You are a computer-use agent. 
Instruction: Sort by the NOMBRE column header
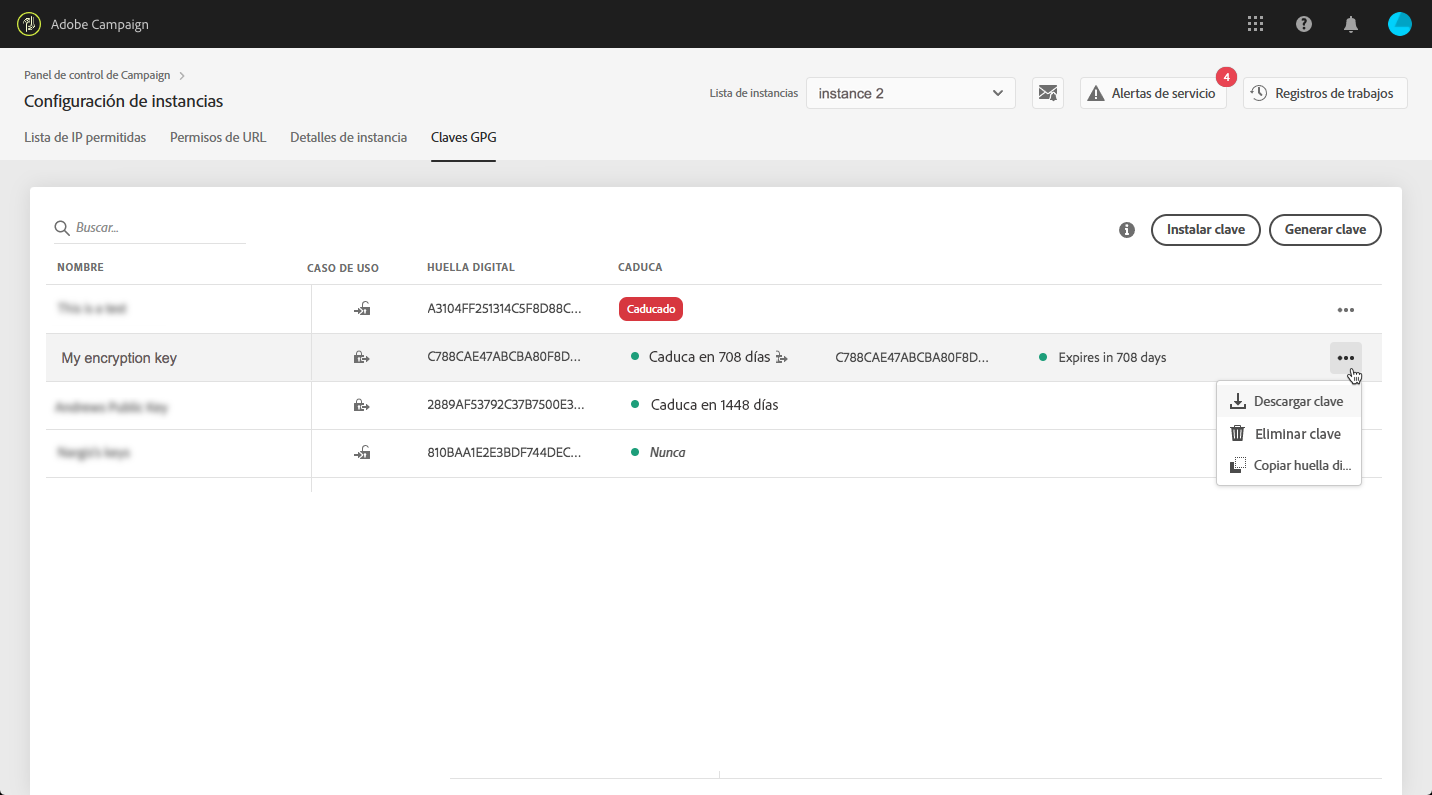point(80,267)
